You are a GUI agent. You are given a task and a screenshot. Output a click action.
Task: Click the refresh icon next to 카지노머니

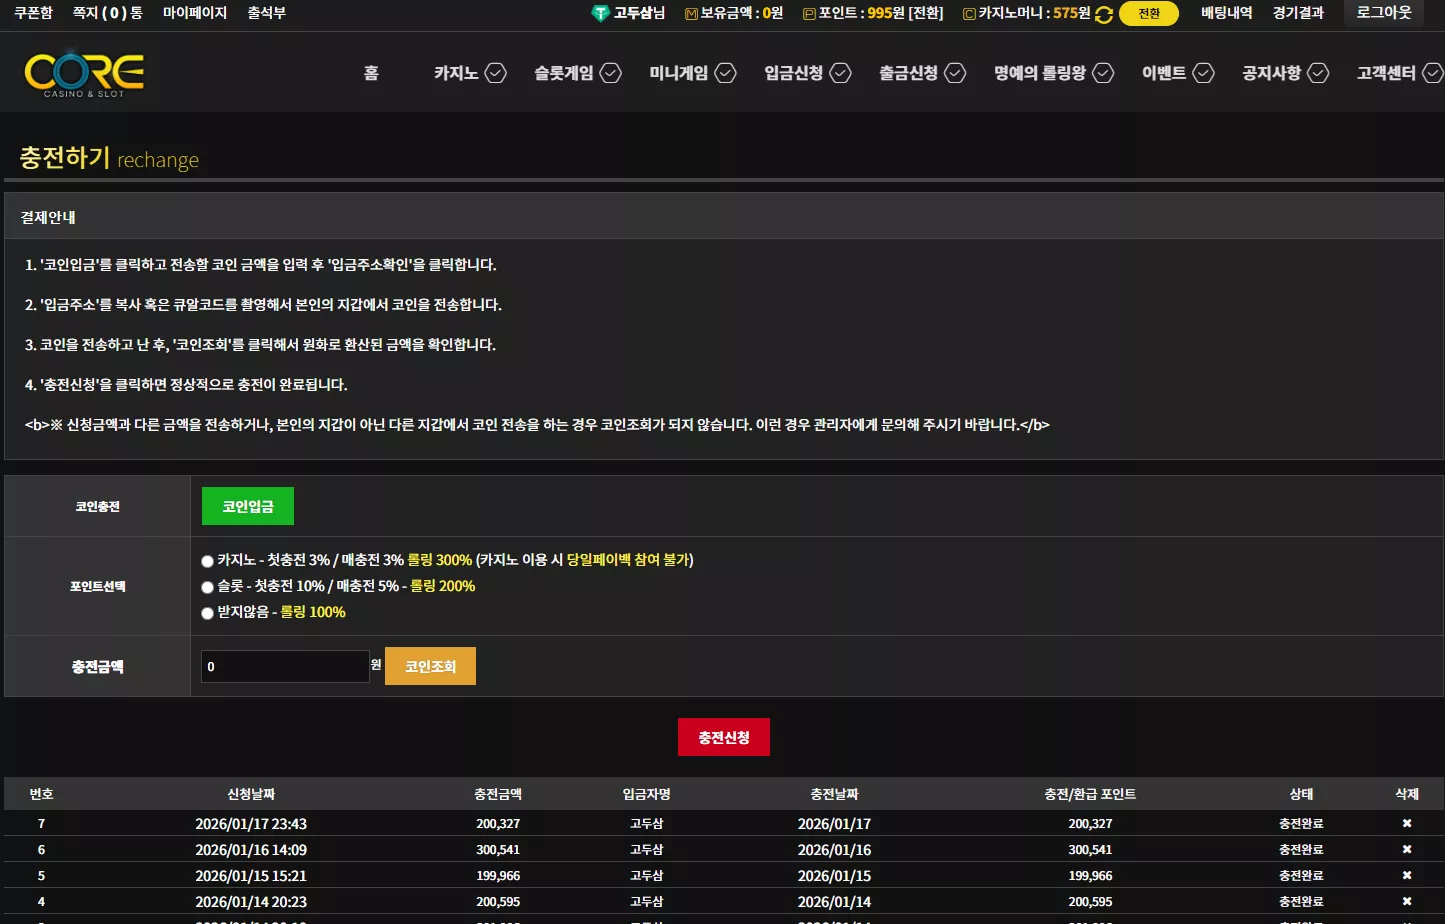pyautogui.click(x=1104, y=14)
